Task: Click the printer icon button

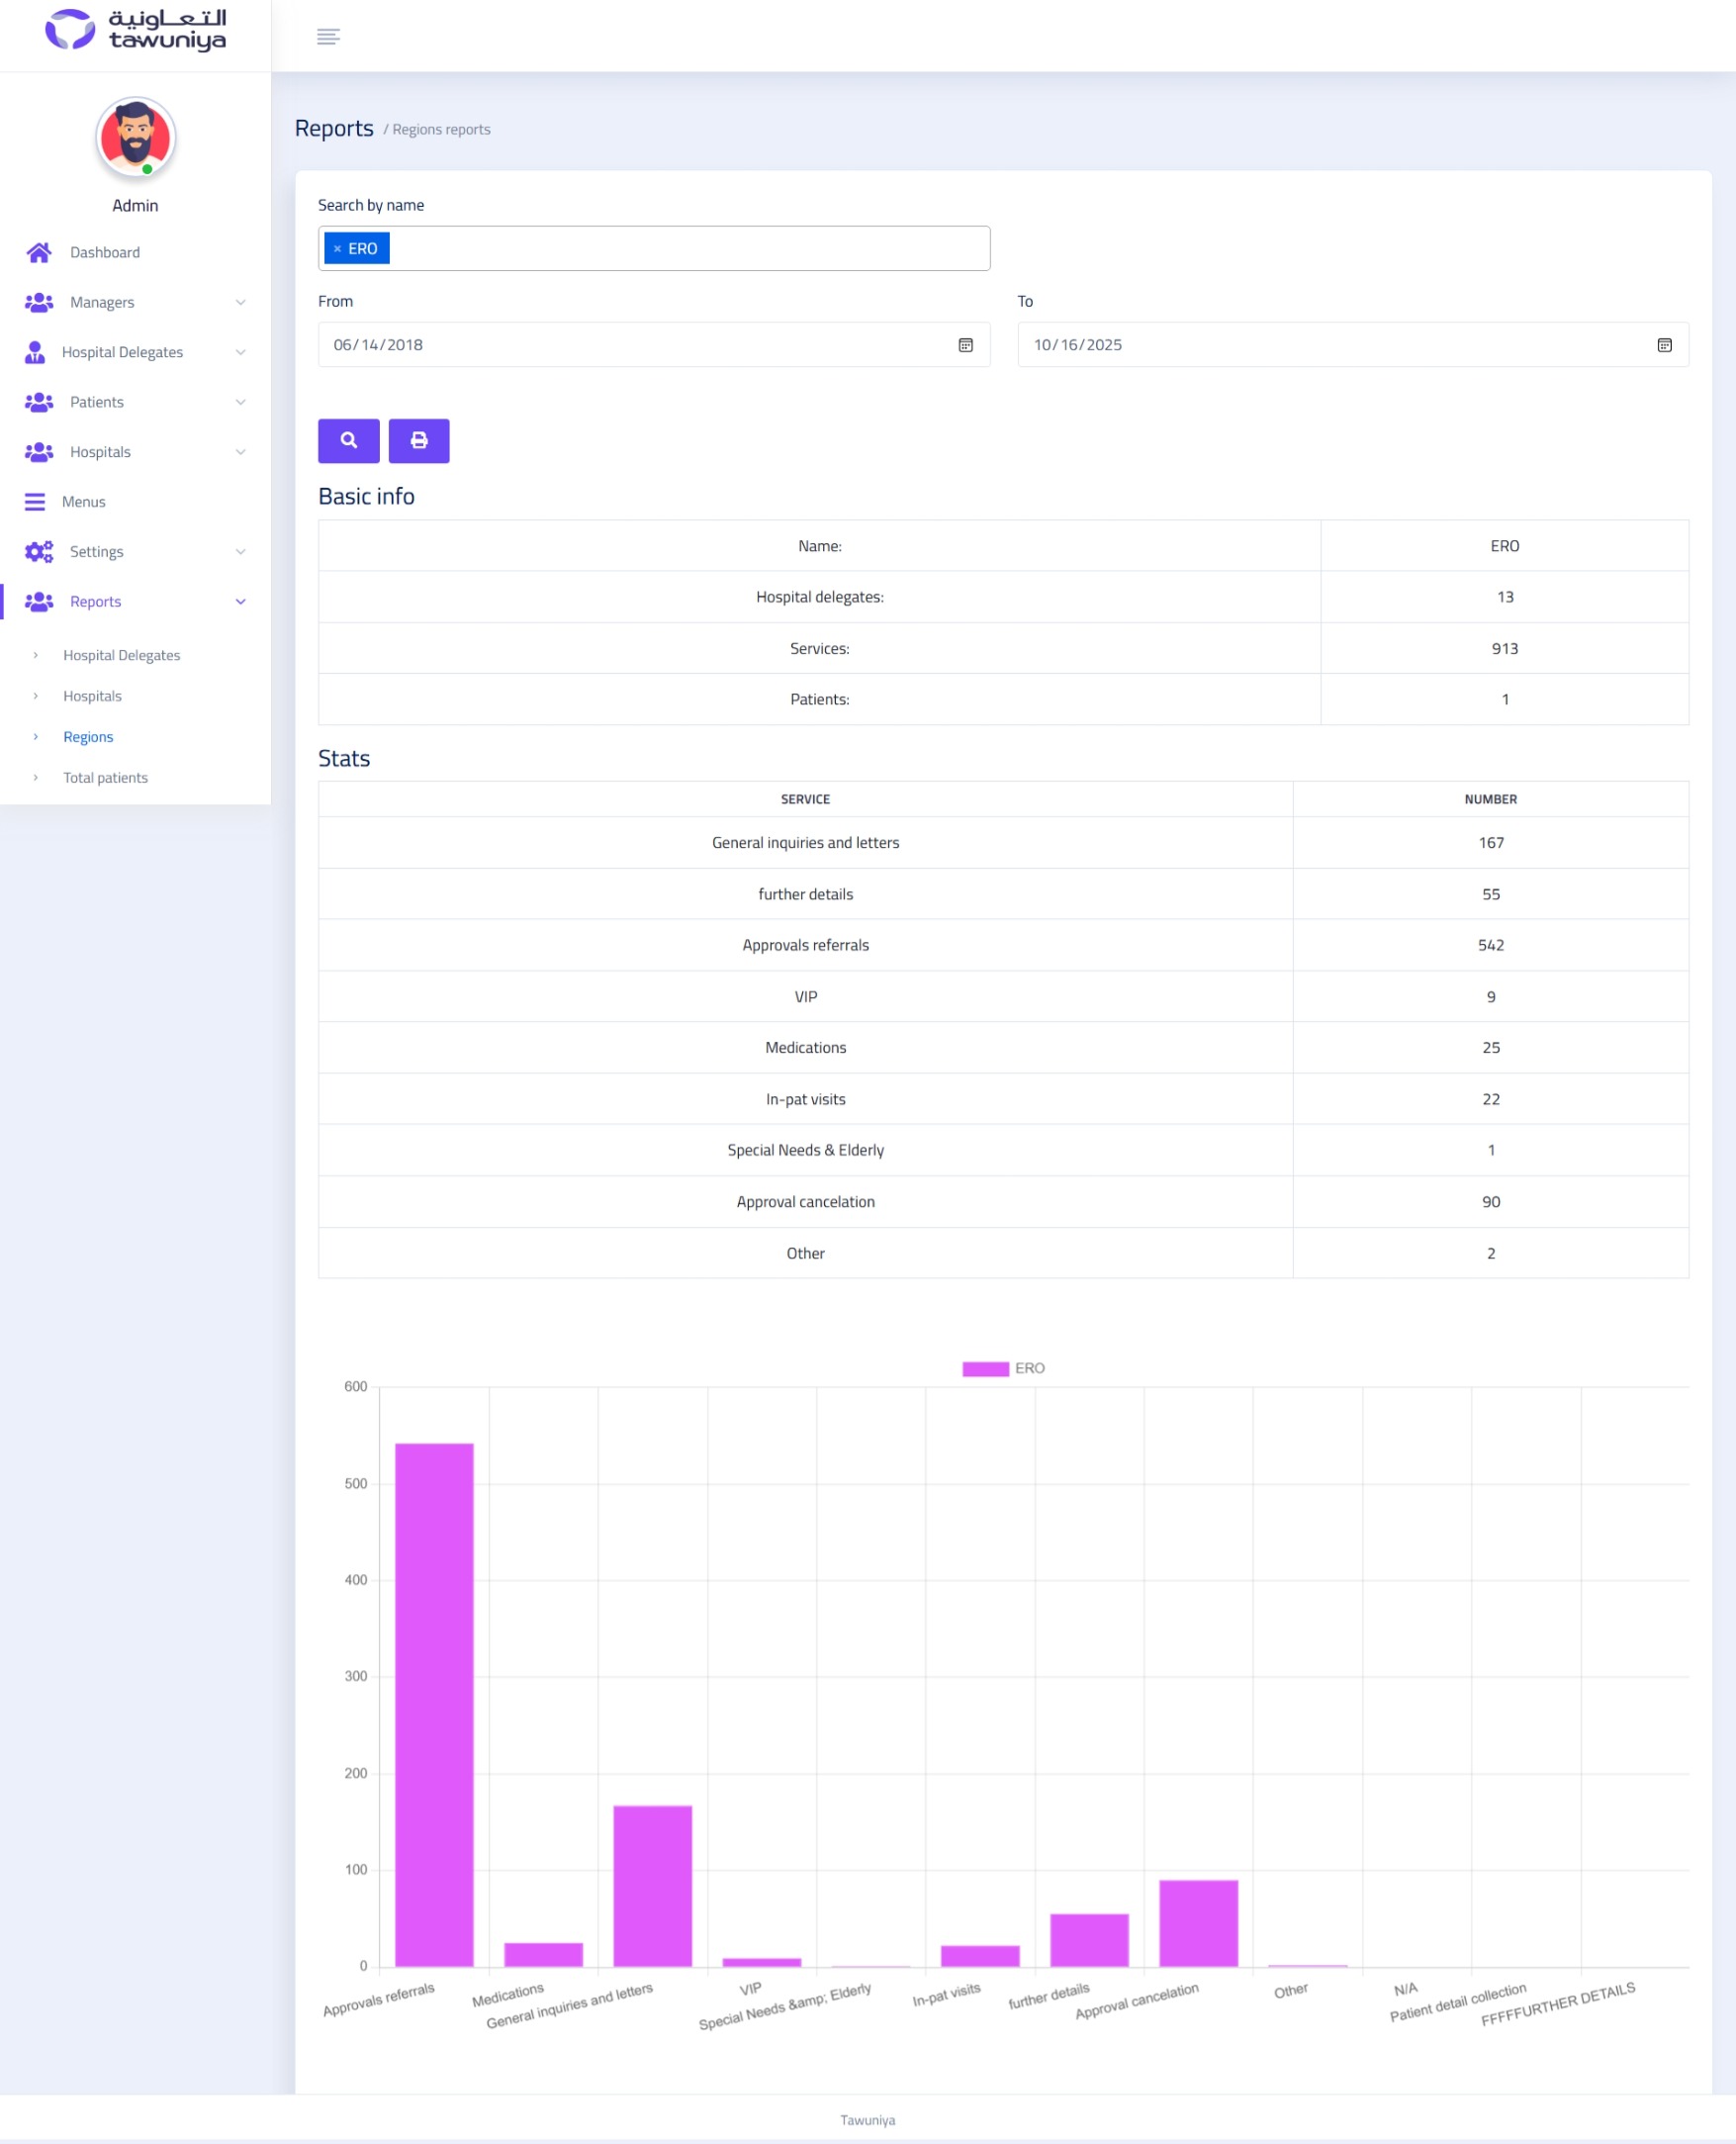Action: (x=418, y=440)
